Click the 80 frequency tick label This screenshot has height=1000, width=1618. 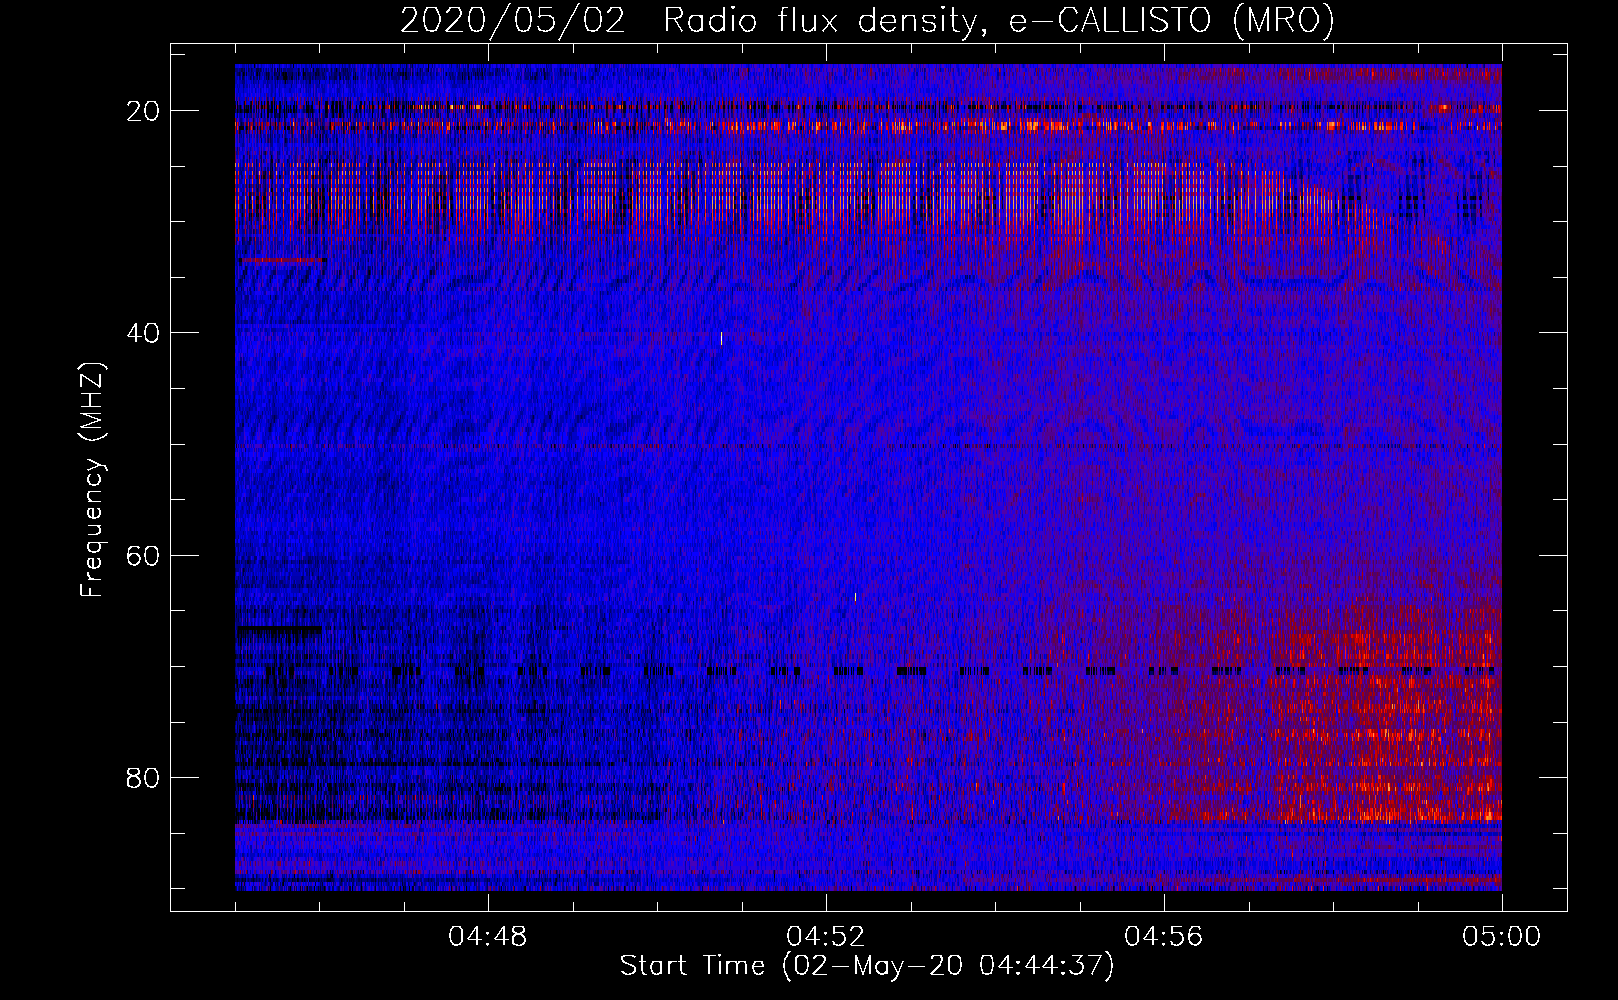(x=144, y=777)
